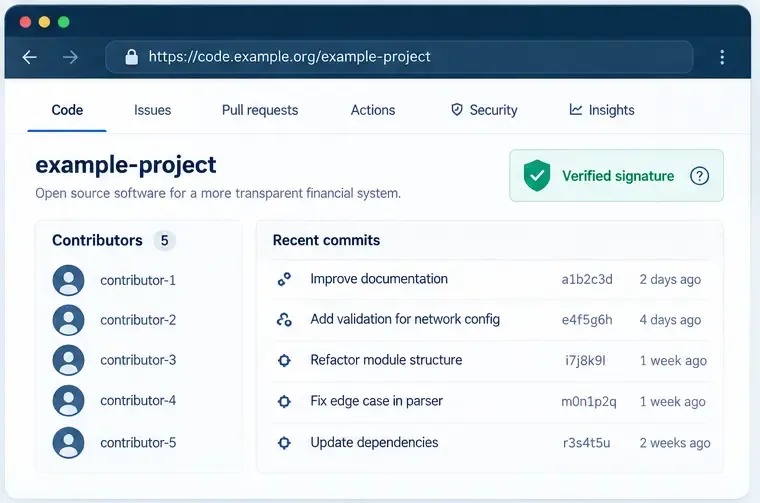
Task: Click commit hash a1b2c3d
Action: (x=587, y=280)
